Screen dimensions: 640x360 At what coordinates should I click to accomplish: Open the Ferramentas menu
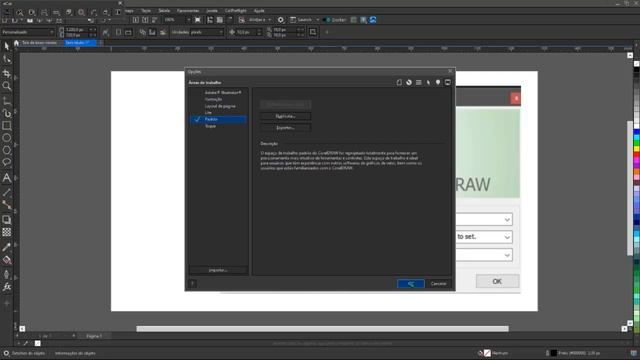click(x=188, y=11)
